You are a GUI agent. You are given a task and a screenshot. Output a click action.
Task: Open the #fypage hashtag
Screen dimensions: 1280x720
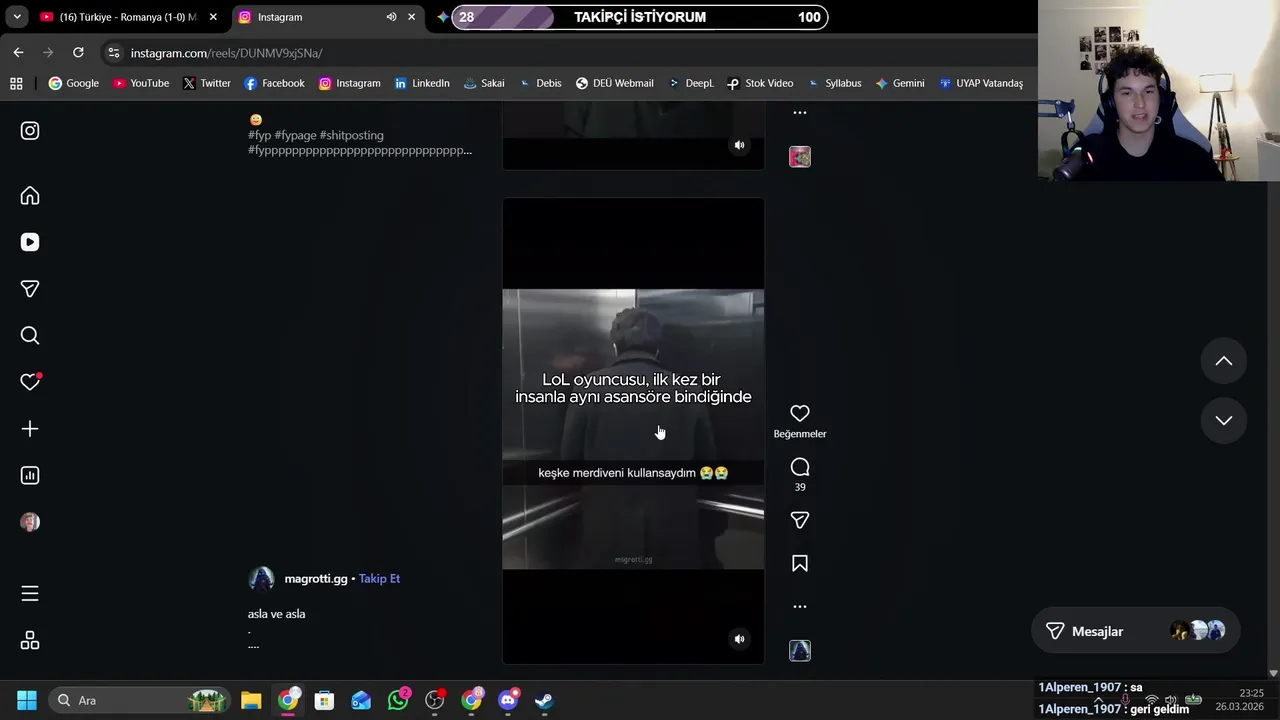coord(295,135)
